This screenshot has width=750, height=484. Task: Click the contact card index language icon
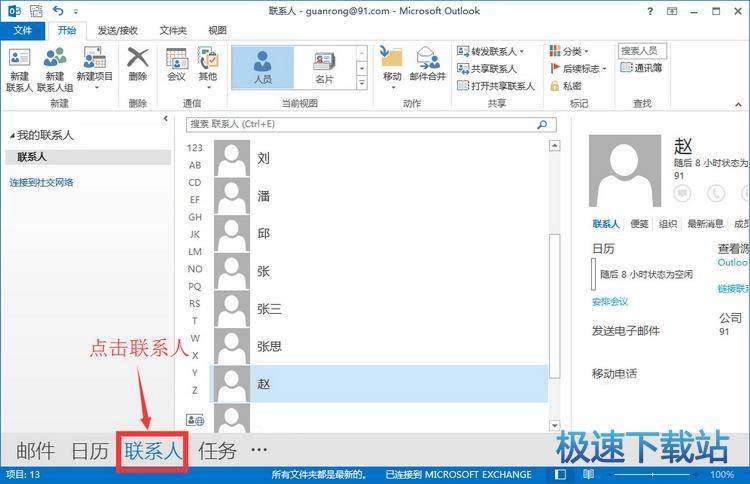195,420
